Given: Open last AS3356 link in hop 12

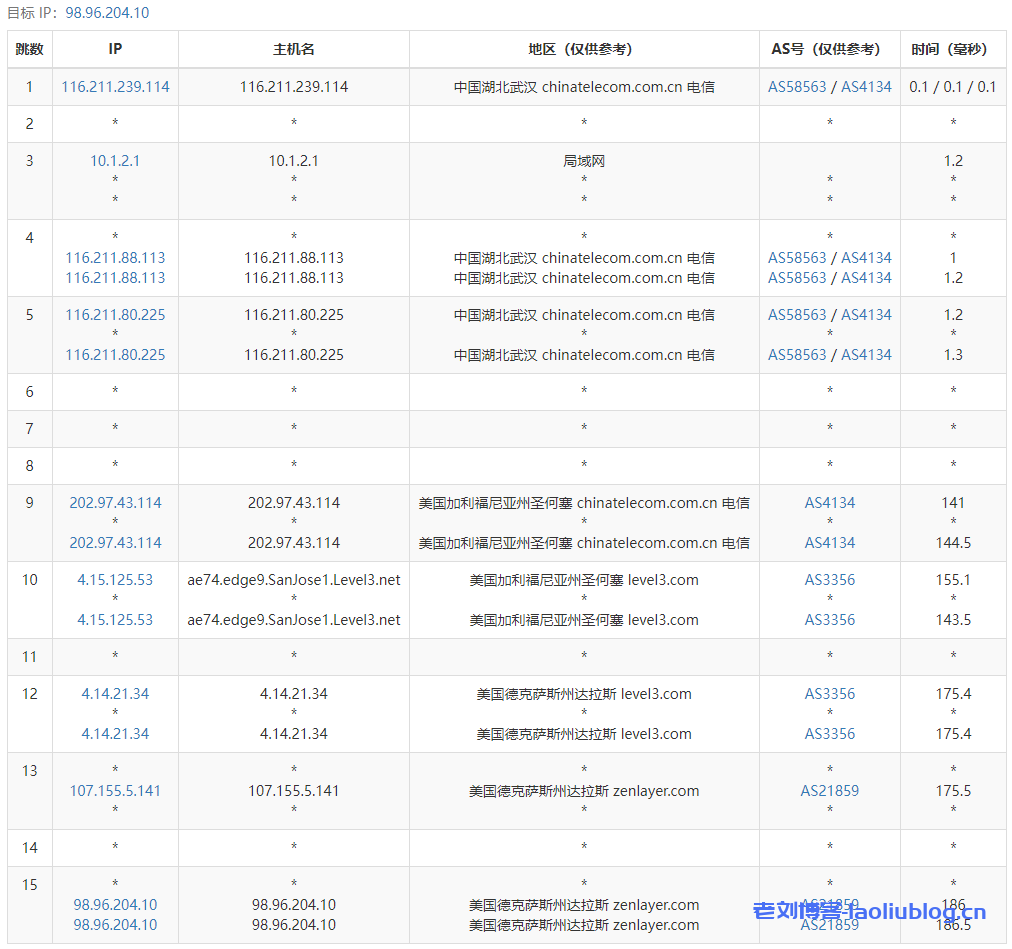Looking at the screenshot, I should (x=829, y=734).
